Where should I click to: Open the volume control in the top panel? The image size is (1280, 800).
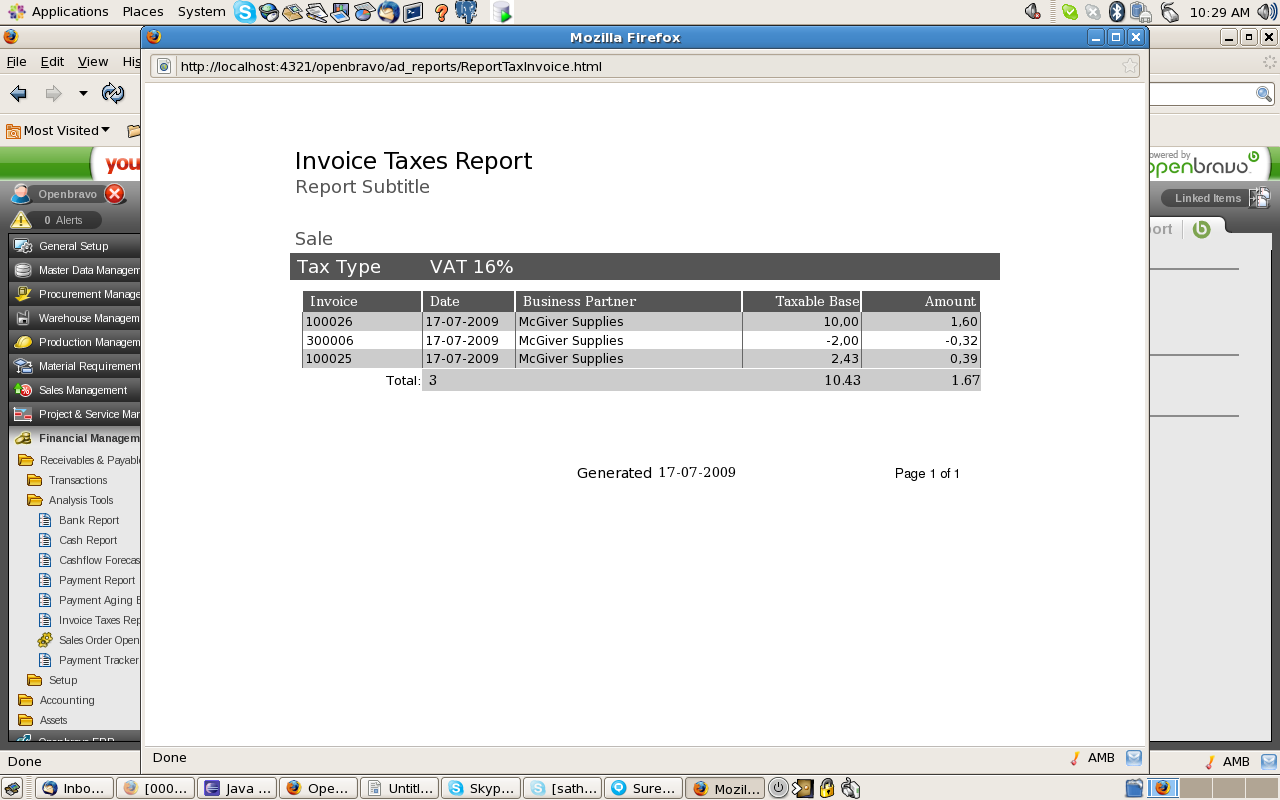(1267, 12)
